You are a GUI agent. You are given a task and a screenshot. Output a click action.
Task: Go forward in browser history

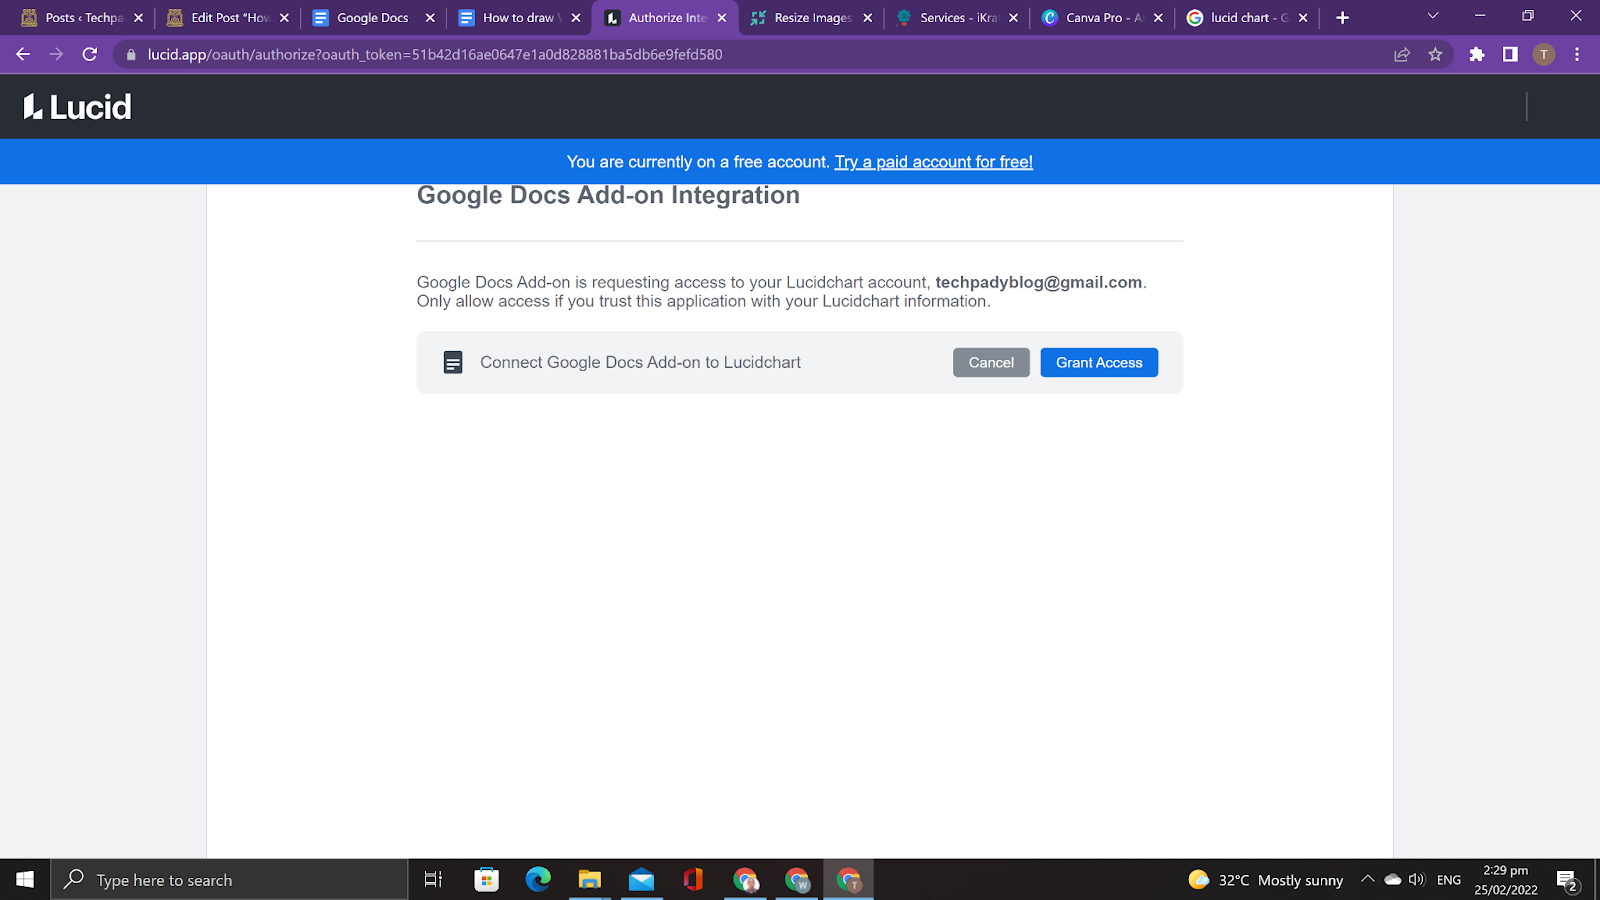click(x=56, y=54)
